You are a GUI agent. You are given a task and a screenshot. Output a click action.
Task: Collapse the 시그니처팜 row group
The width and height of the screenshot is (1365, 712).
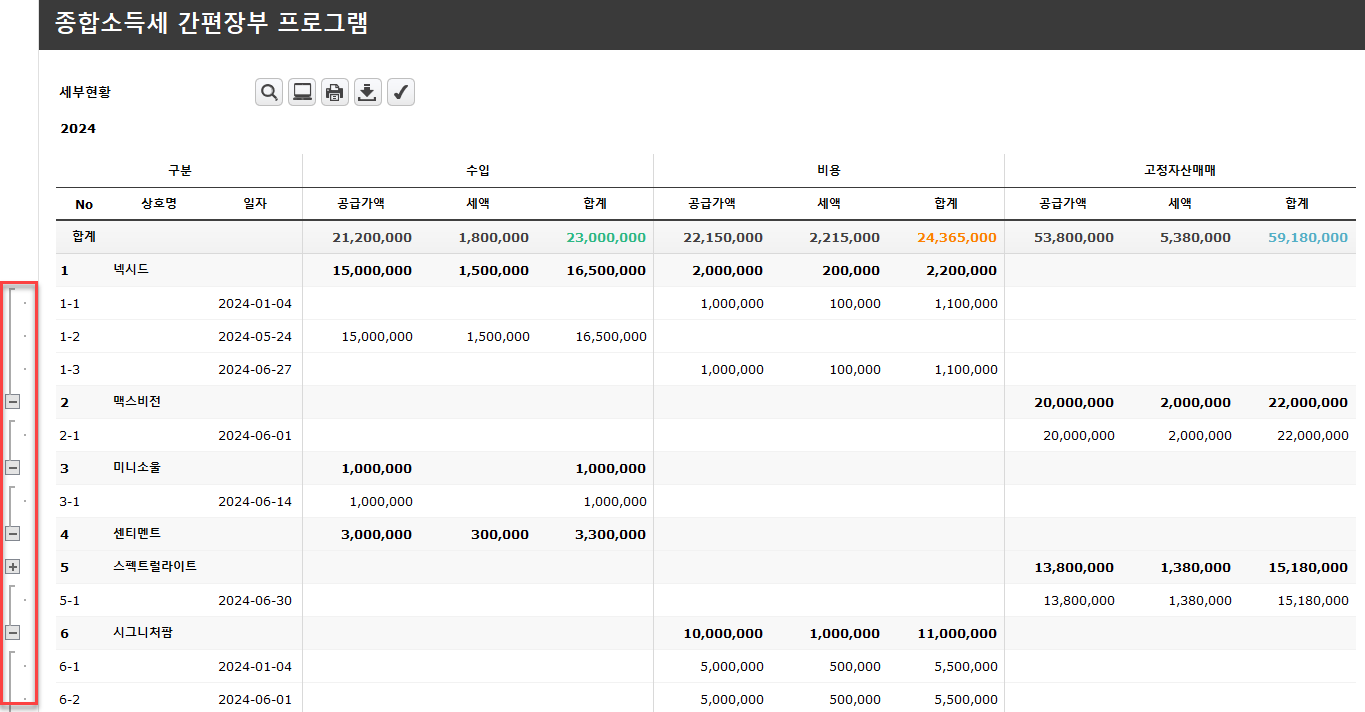pyautogui.click(x=13, y=632)
